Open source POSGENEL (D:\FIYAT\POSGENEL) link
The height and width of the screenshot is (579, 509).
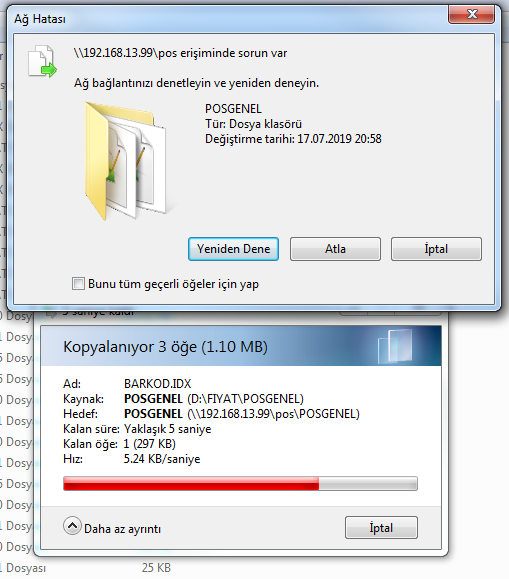pos(214,399)
